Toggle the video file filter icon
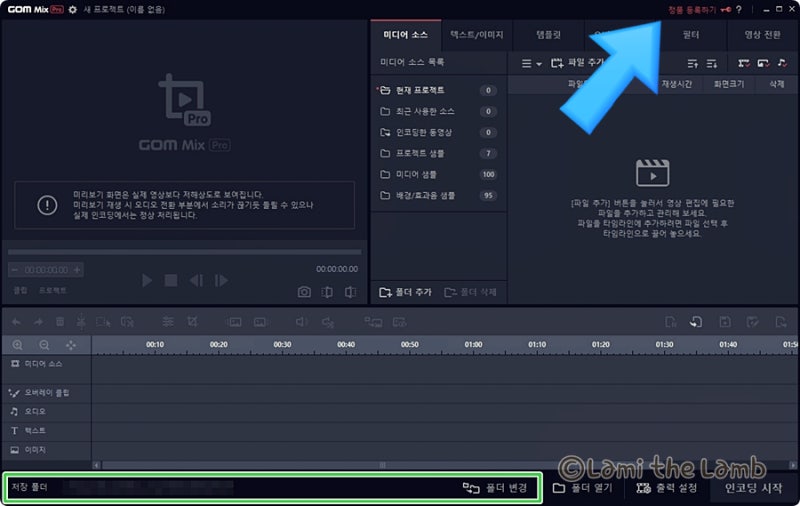This screenshot has width=800, height=506. click(x=743, y=63)
